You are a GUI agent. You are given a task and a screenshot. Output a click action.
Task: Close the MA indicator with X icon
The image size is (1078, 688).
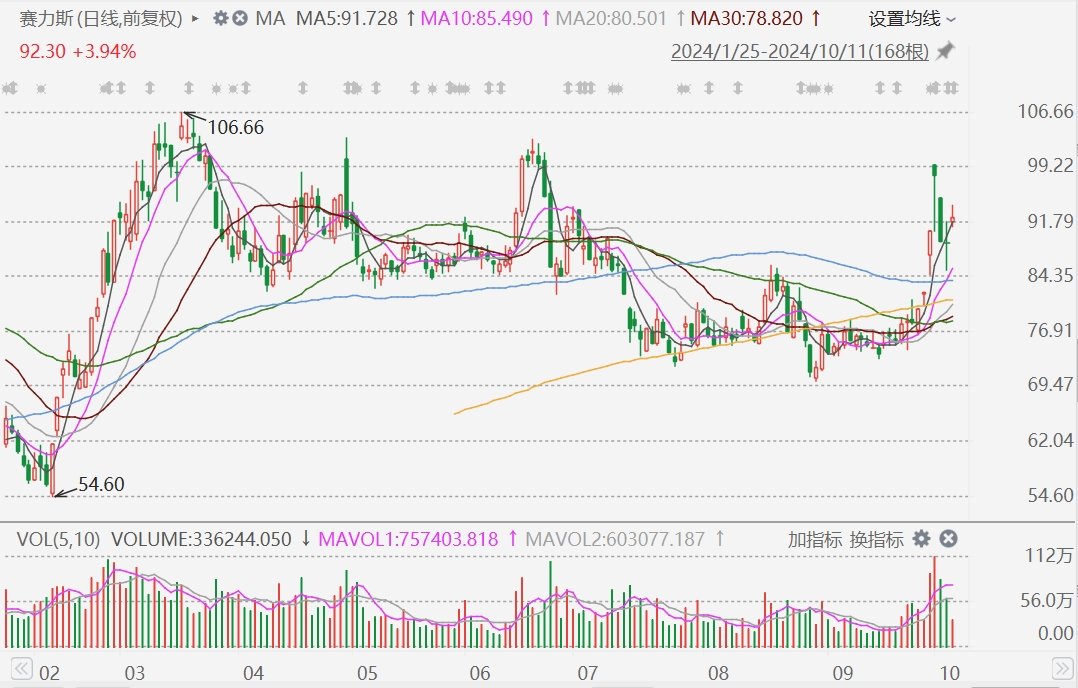tap(241, 18)
